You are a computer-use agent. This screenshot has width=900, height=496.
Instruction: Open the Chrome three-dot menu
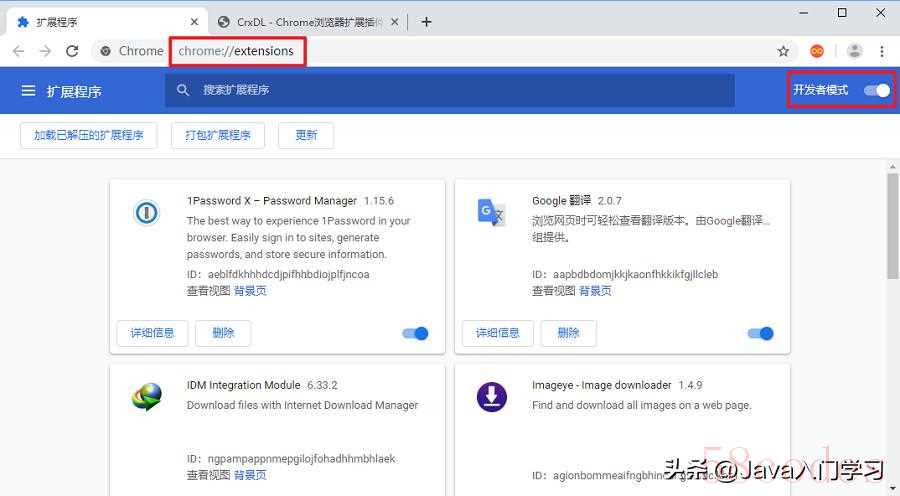[x=882, y=51]
